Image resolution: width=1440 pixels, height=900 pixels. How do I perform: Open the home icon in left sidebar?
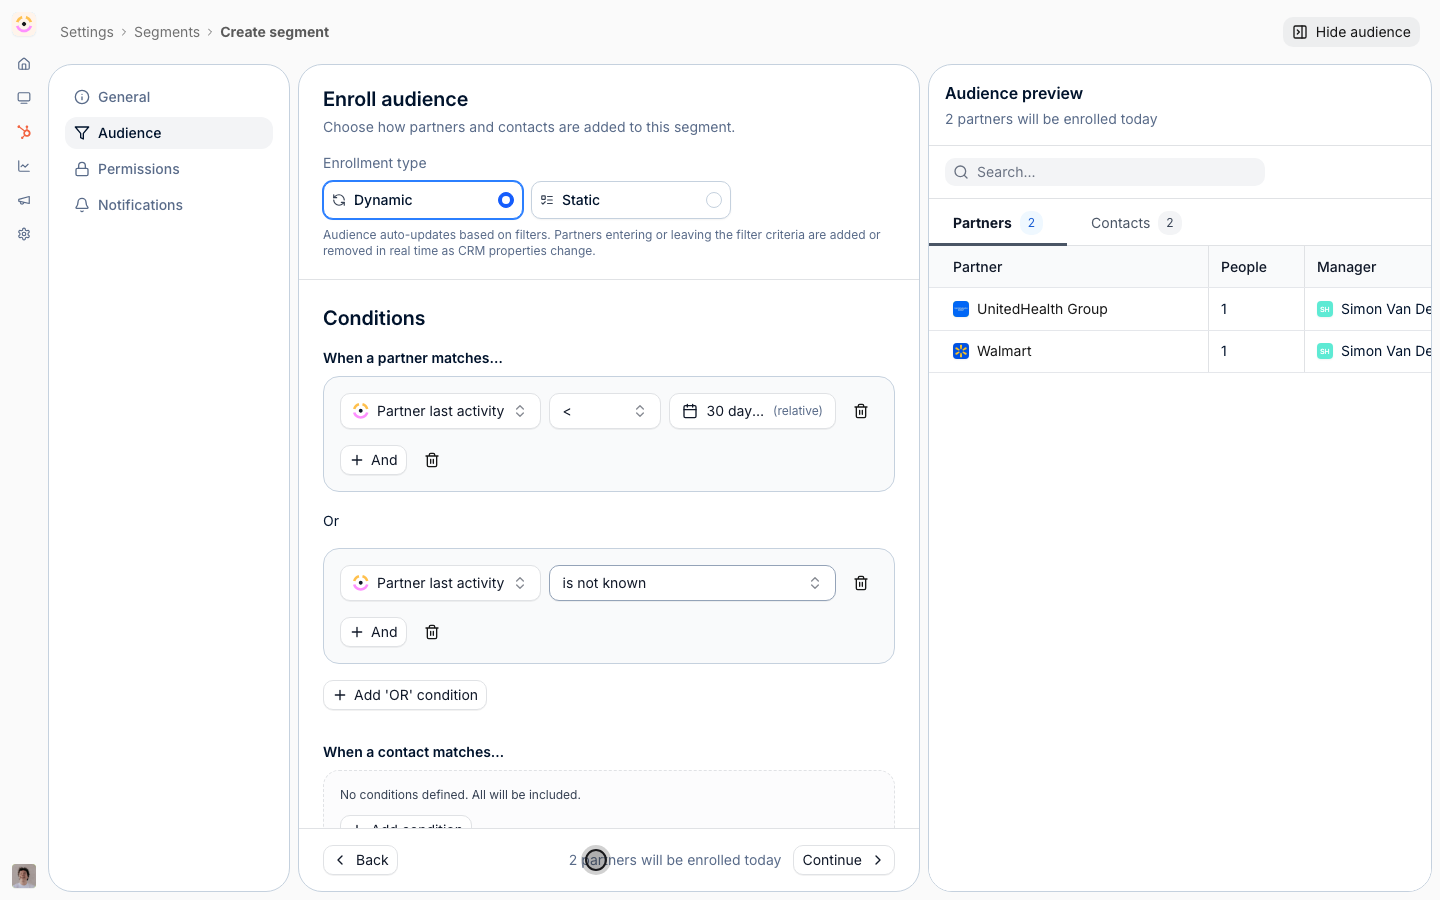pos(24,64)
